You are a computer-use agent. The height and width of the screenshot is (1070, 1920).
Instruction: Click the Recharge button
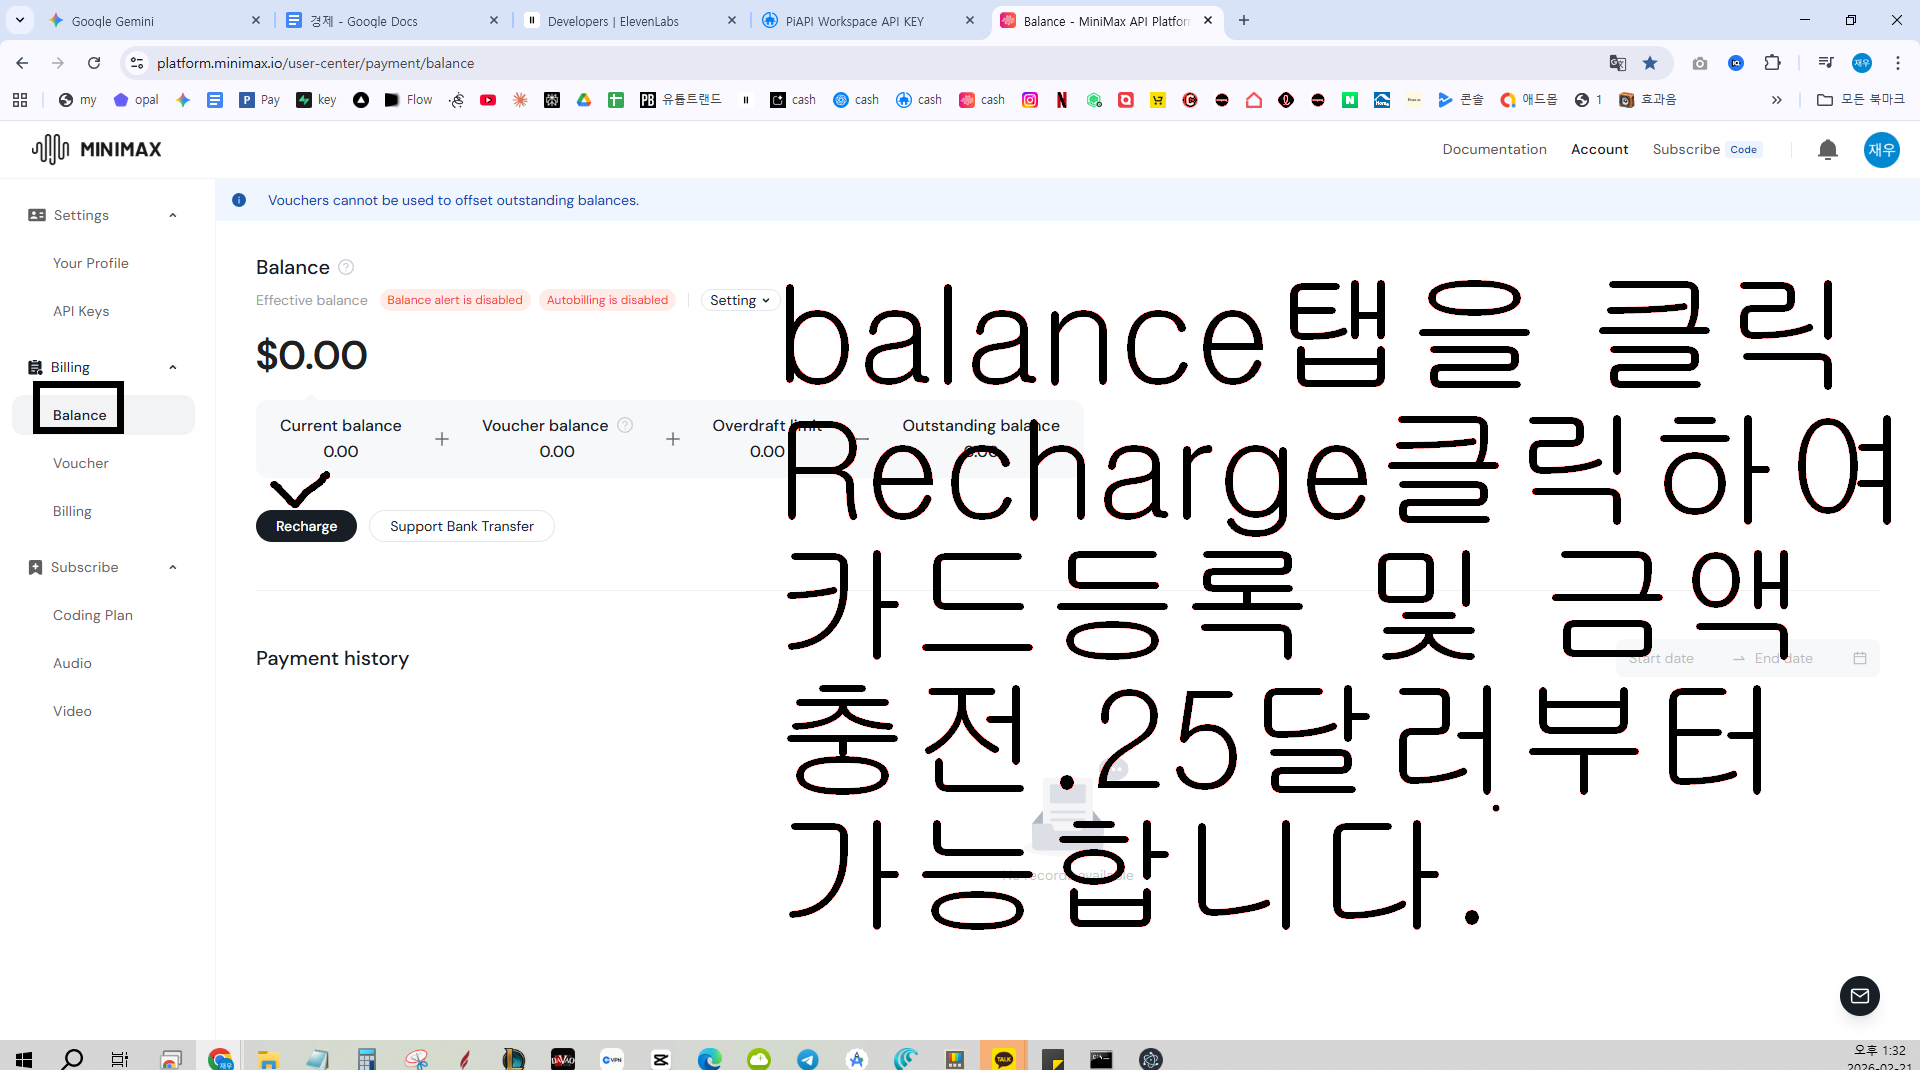pos(306,526)
